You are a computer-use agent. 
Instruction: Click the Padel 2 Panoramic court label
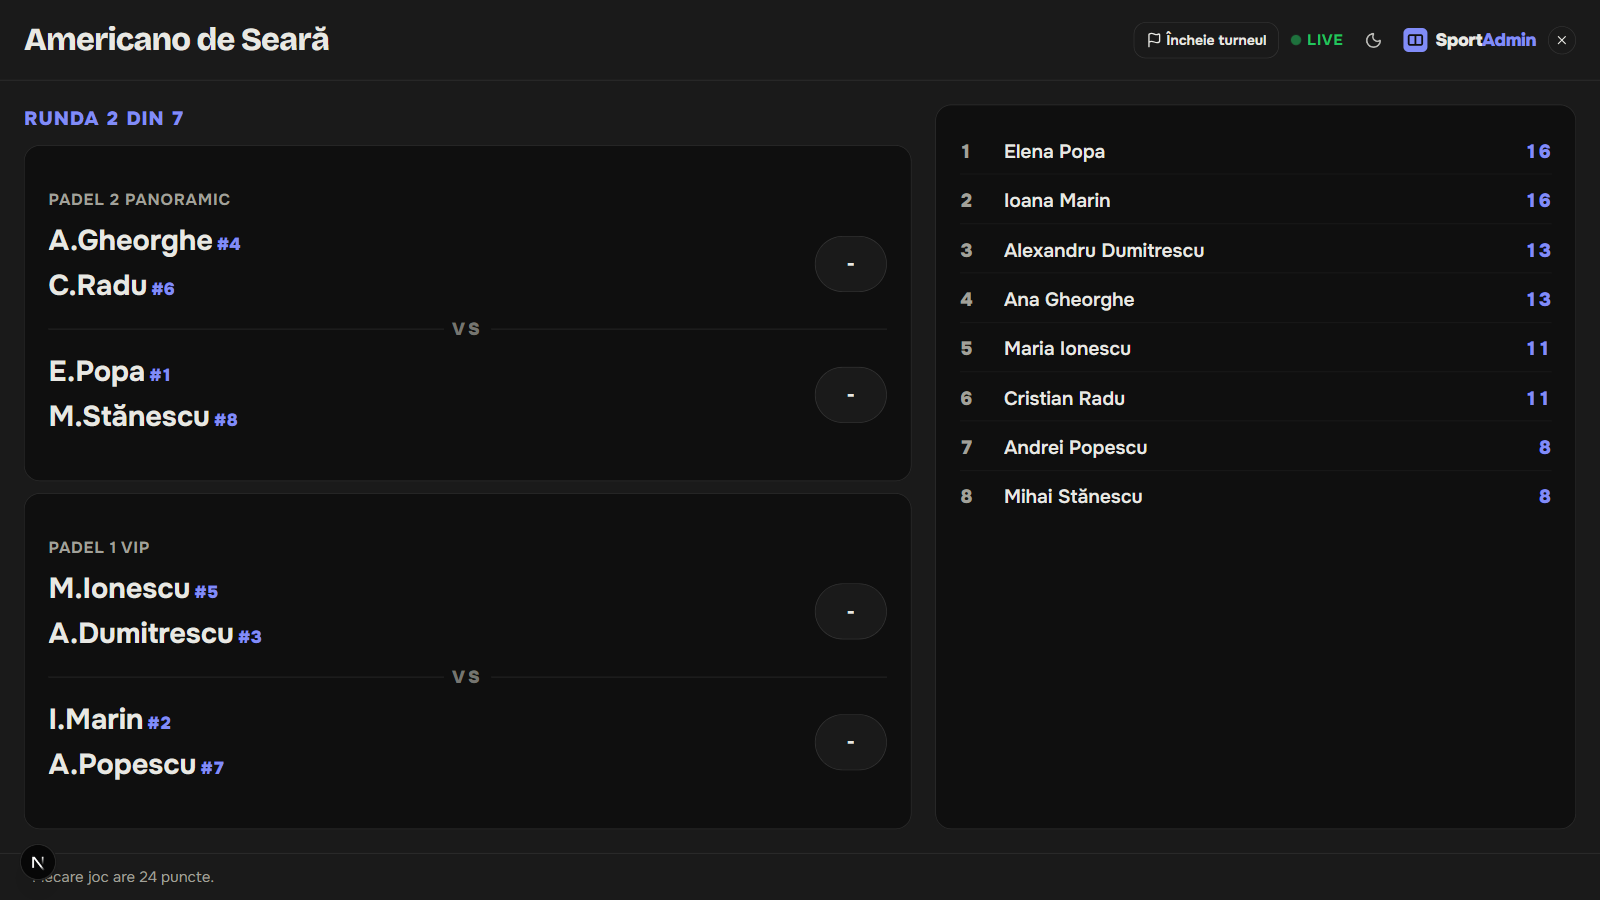coord(139,199)
